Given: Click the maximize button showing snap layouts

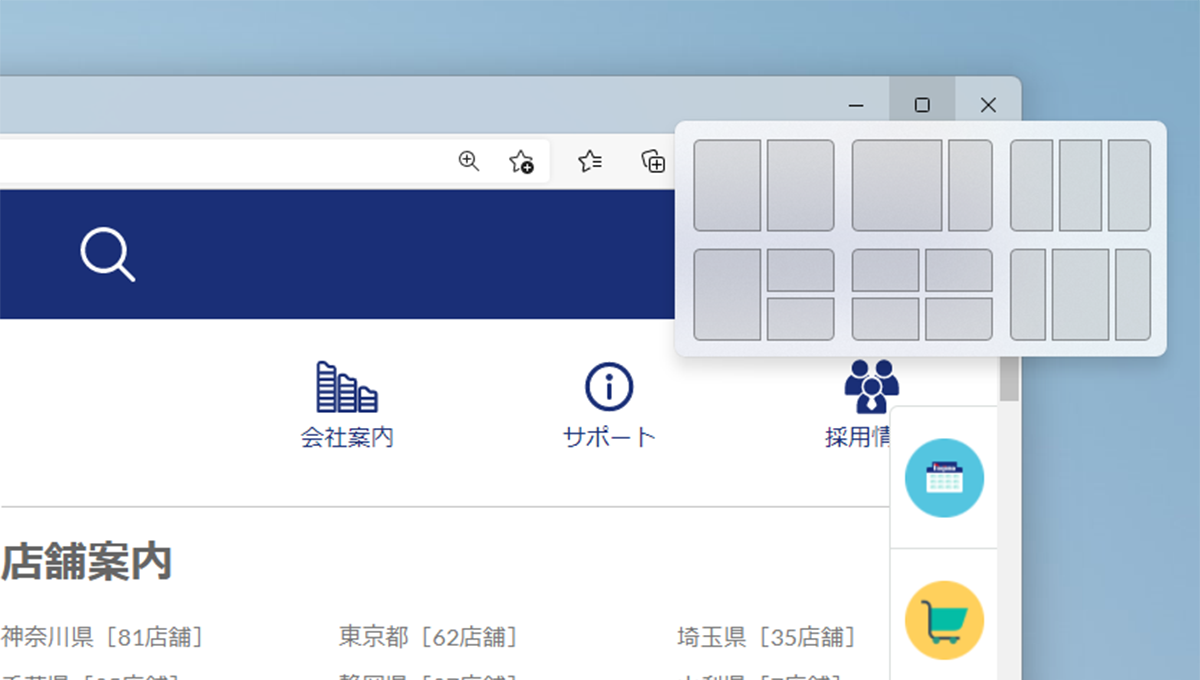Looking at the screenshot, I should (922, 105).
